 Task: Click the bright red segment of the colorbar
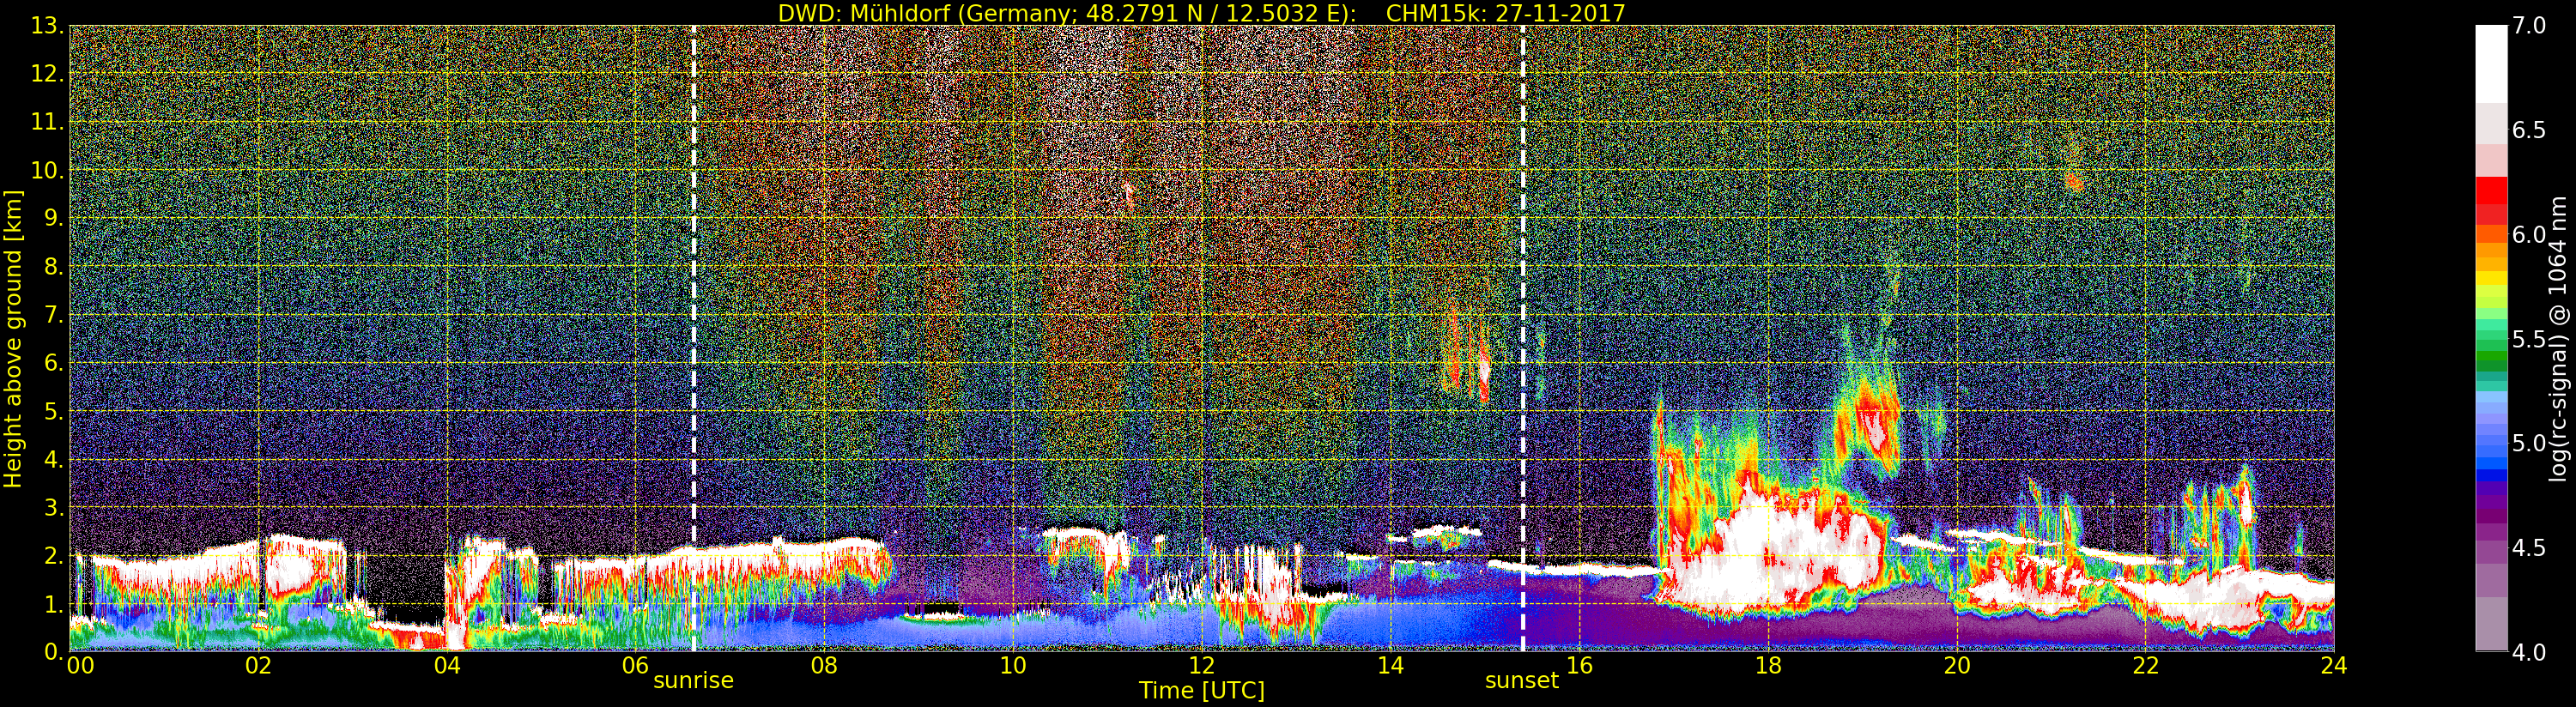[x=2491, y=191]
